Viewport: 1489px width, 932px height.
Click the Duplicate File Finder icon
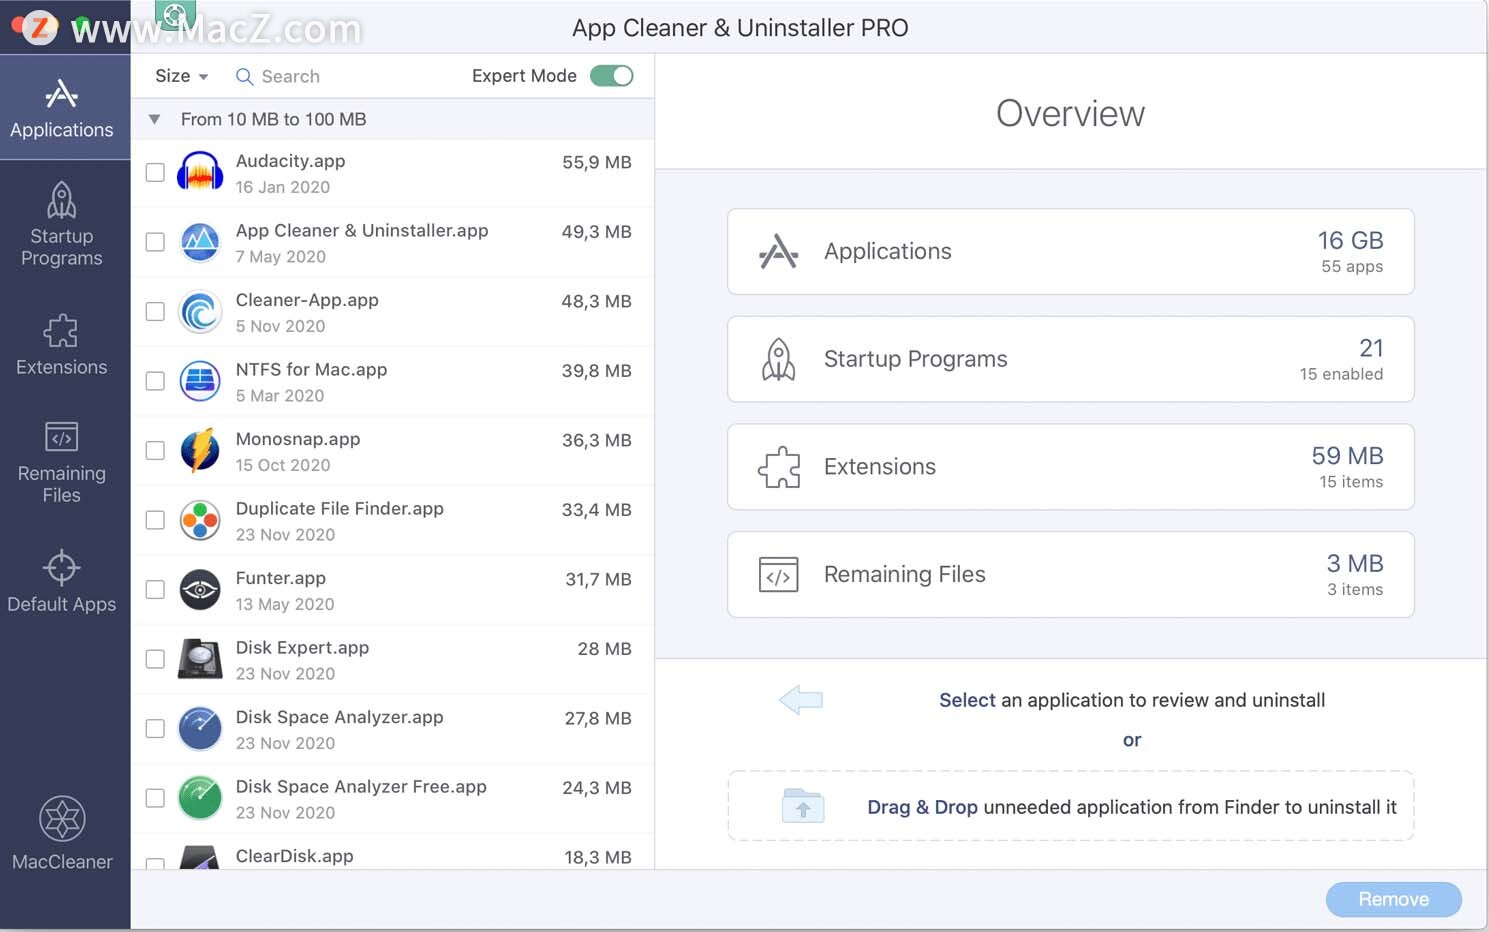[x=200, y=520]
